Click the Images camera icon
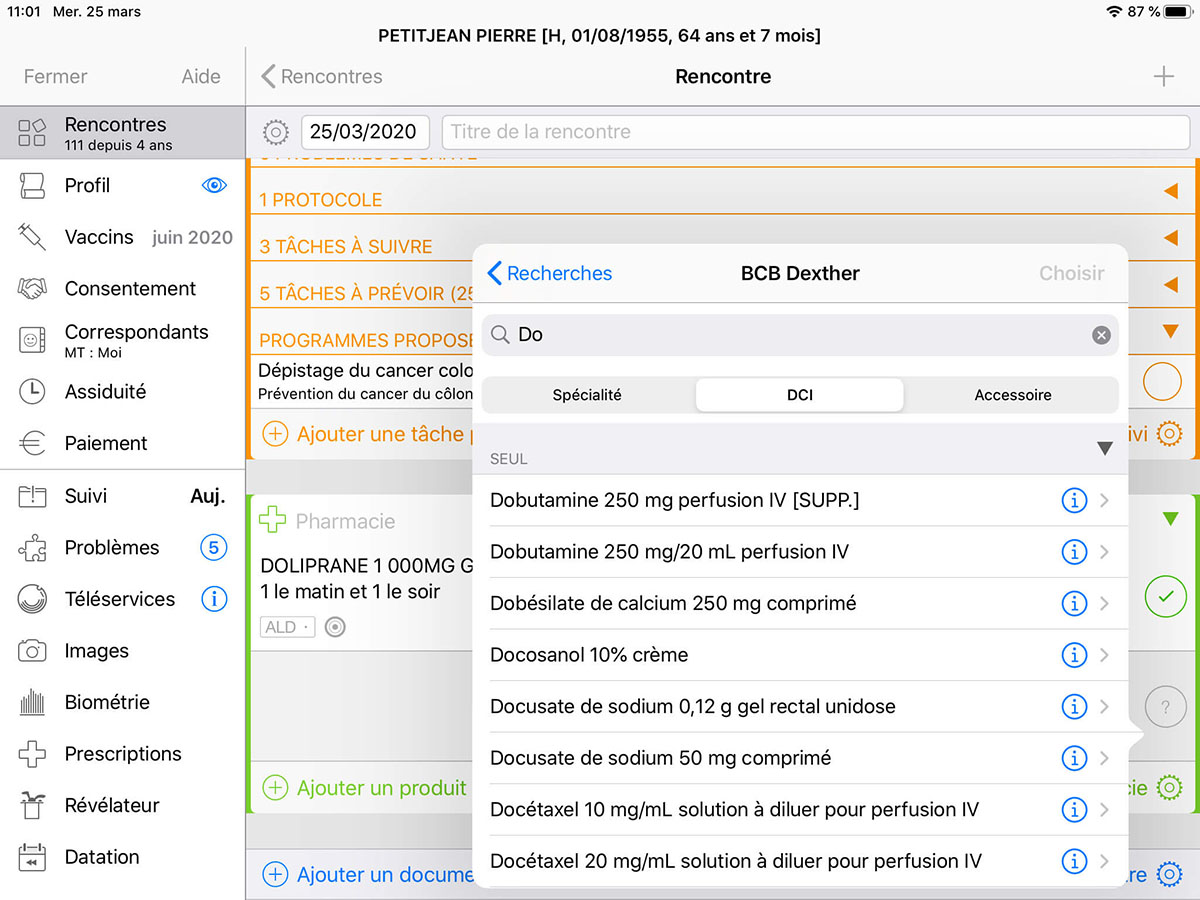 32,651
